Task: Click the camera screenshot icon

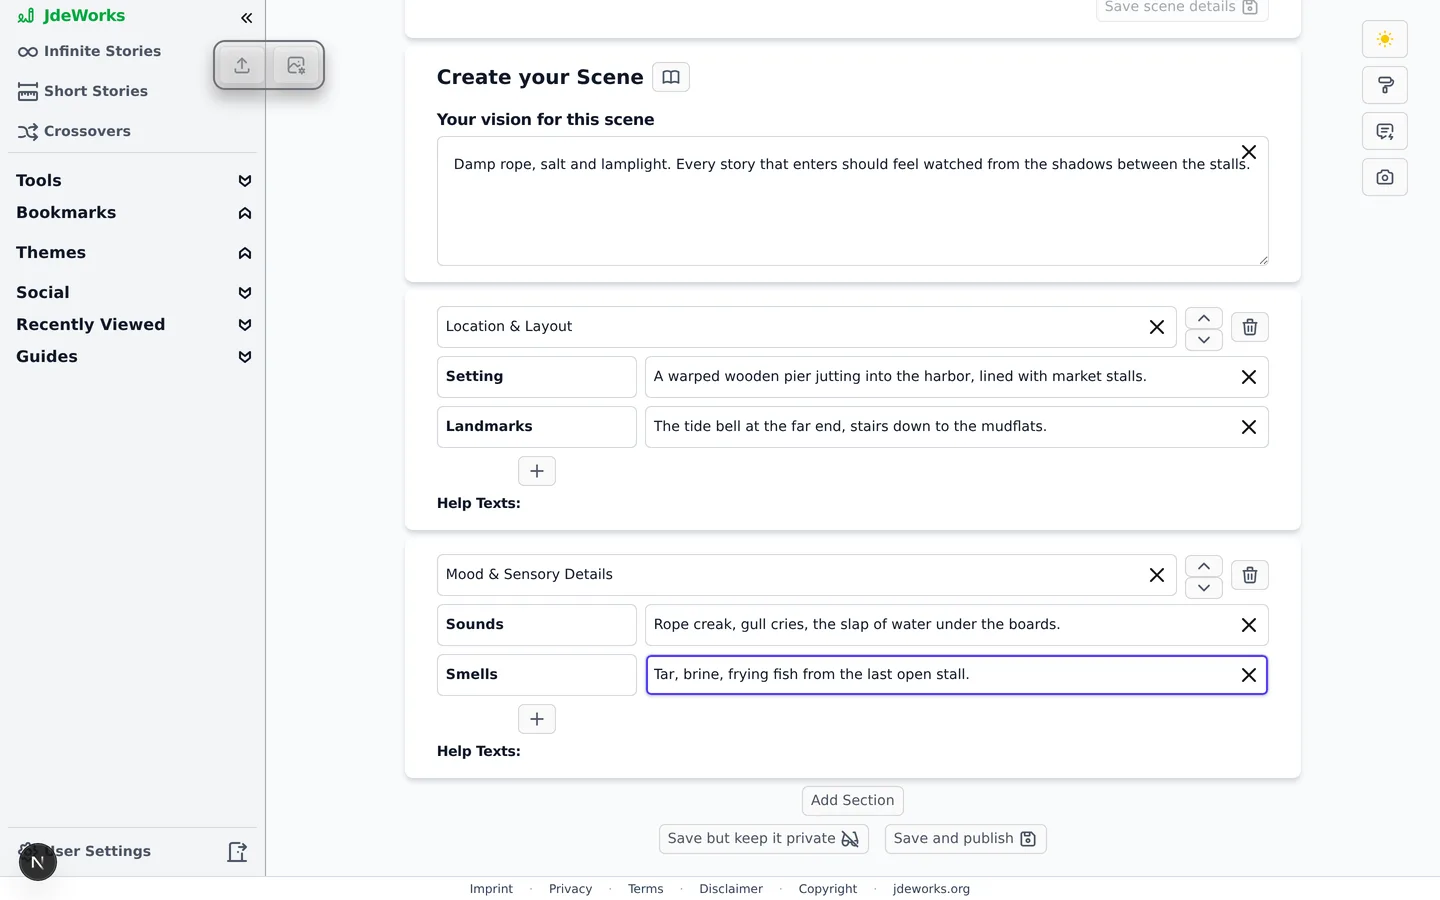Action: point(1385,177)
